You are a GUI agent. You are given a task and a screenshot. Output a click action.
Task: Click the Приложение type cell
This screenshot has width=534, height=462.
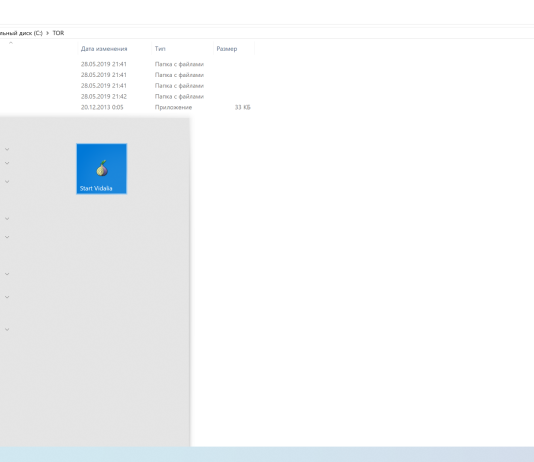point(173,107)
